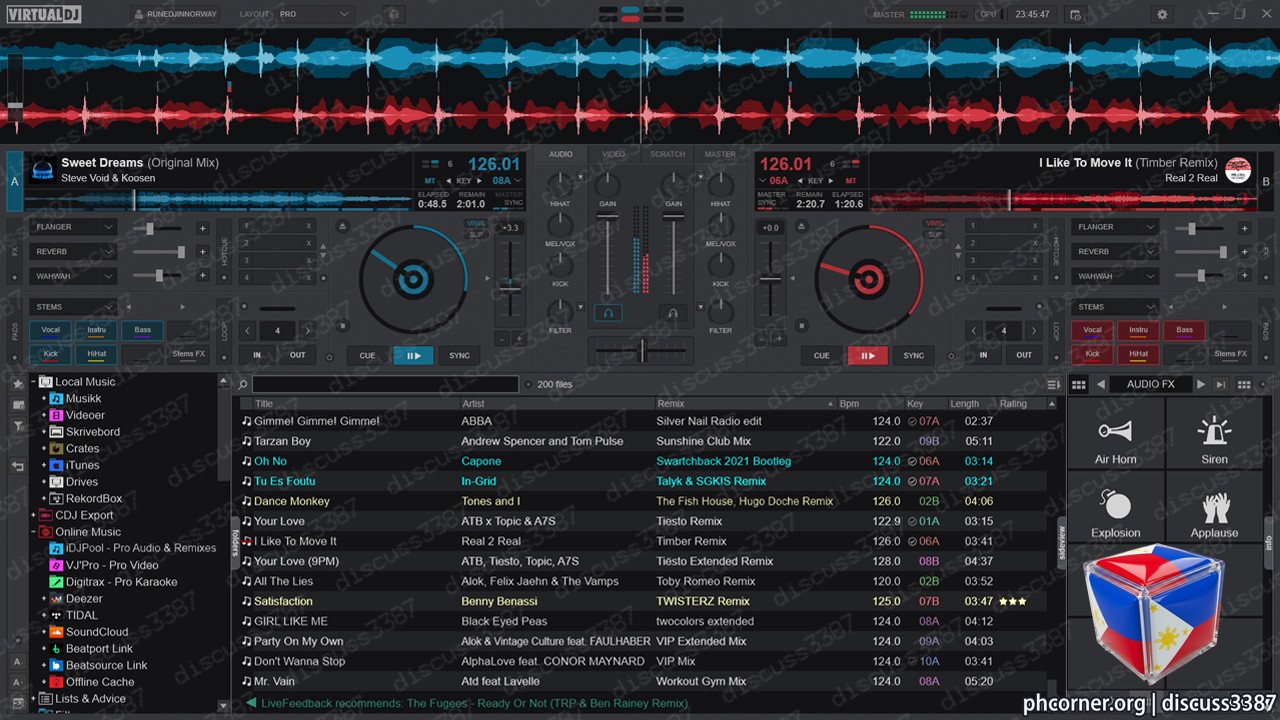Viewport: 1280px width, 720px height.
Task: Open the 08A key dropdown on deck A
Action: click(509, 181)
